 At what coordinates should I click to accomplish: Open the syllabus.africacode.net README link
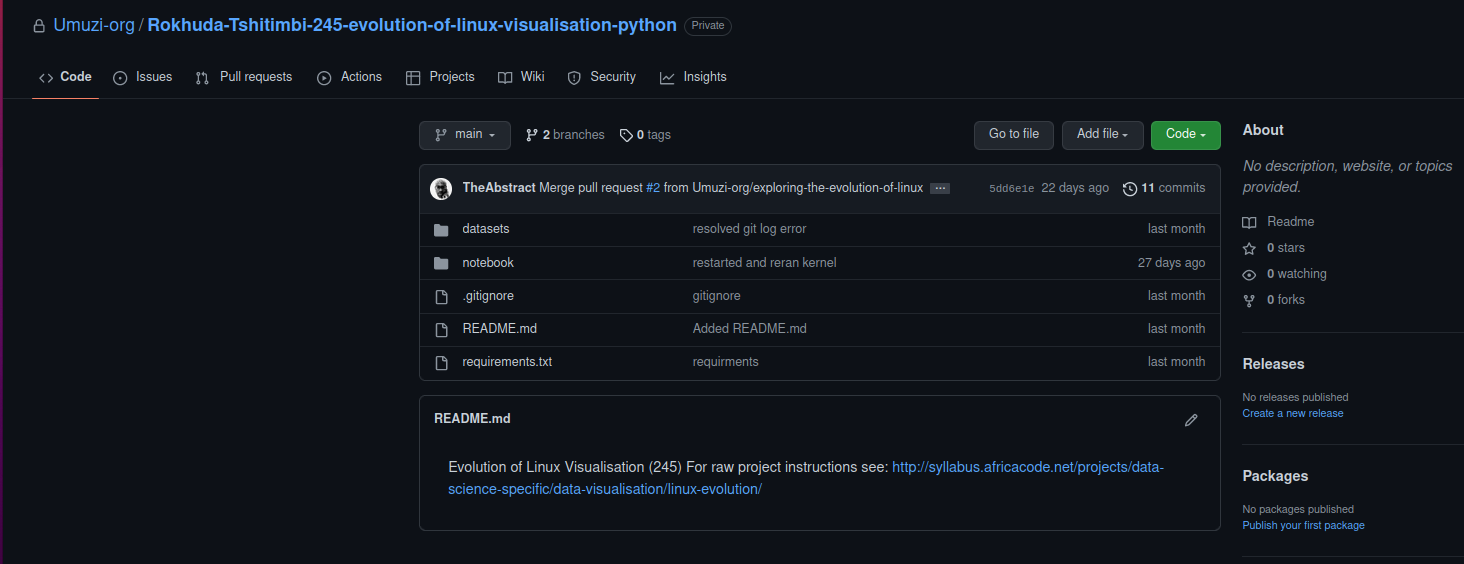(1027, 467)
